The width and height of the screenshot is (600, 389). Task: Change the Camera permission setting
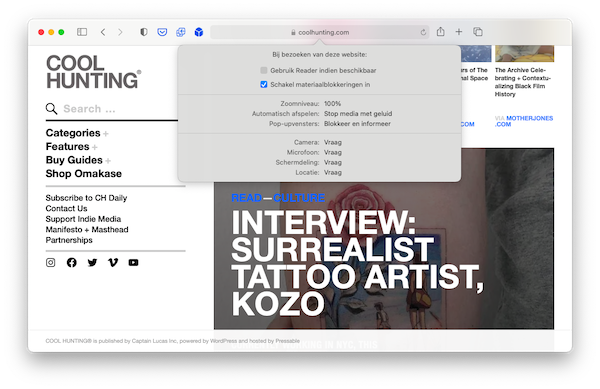(333, 142)
